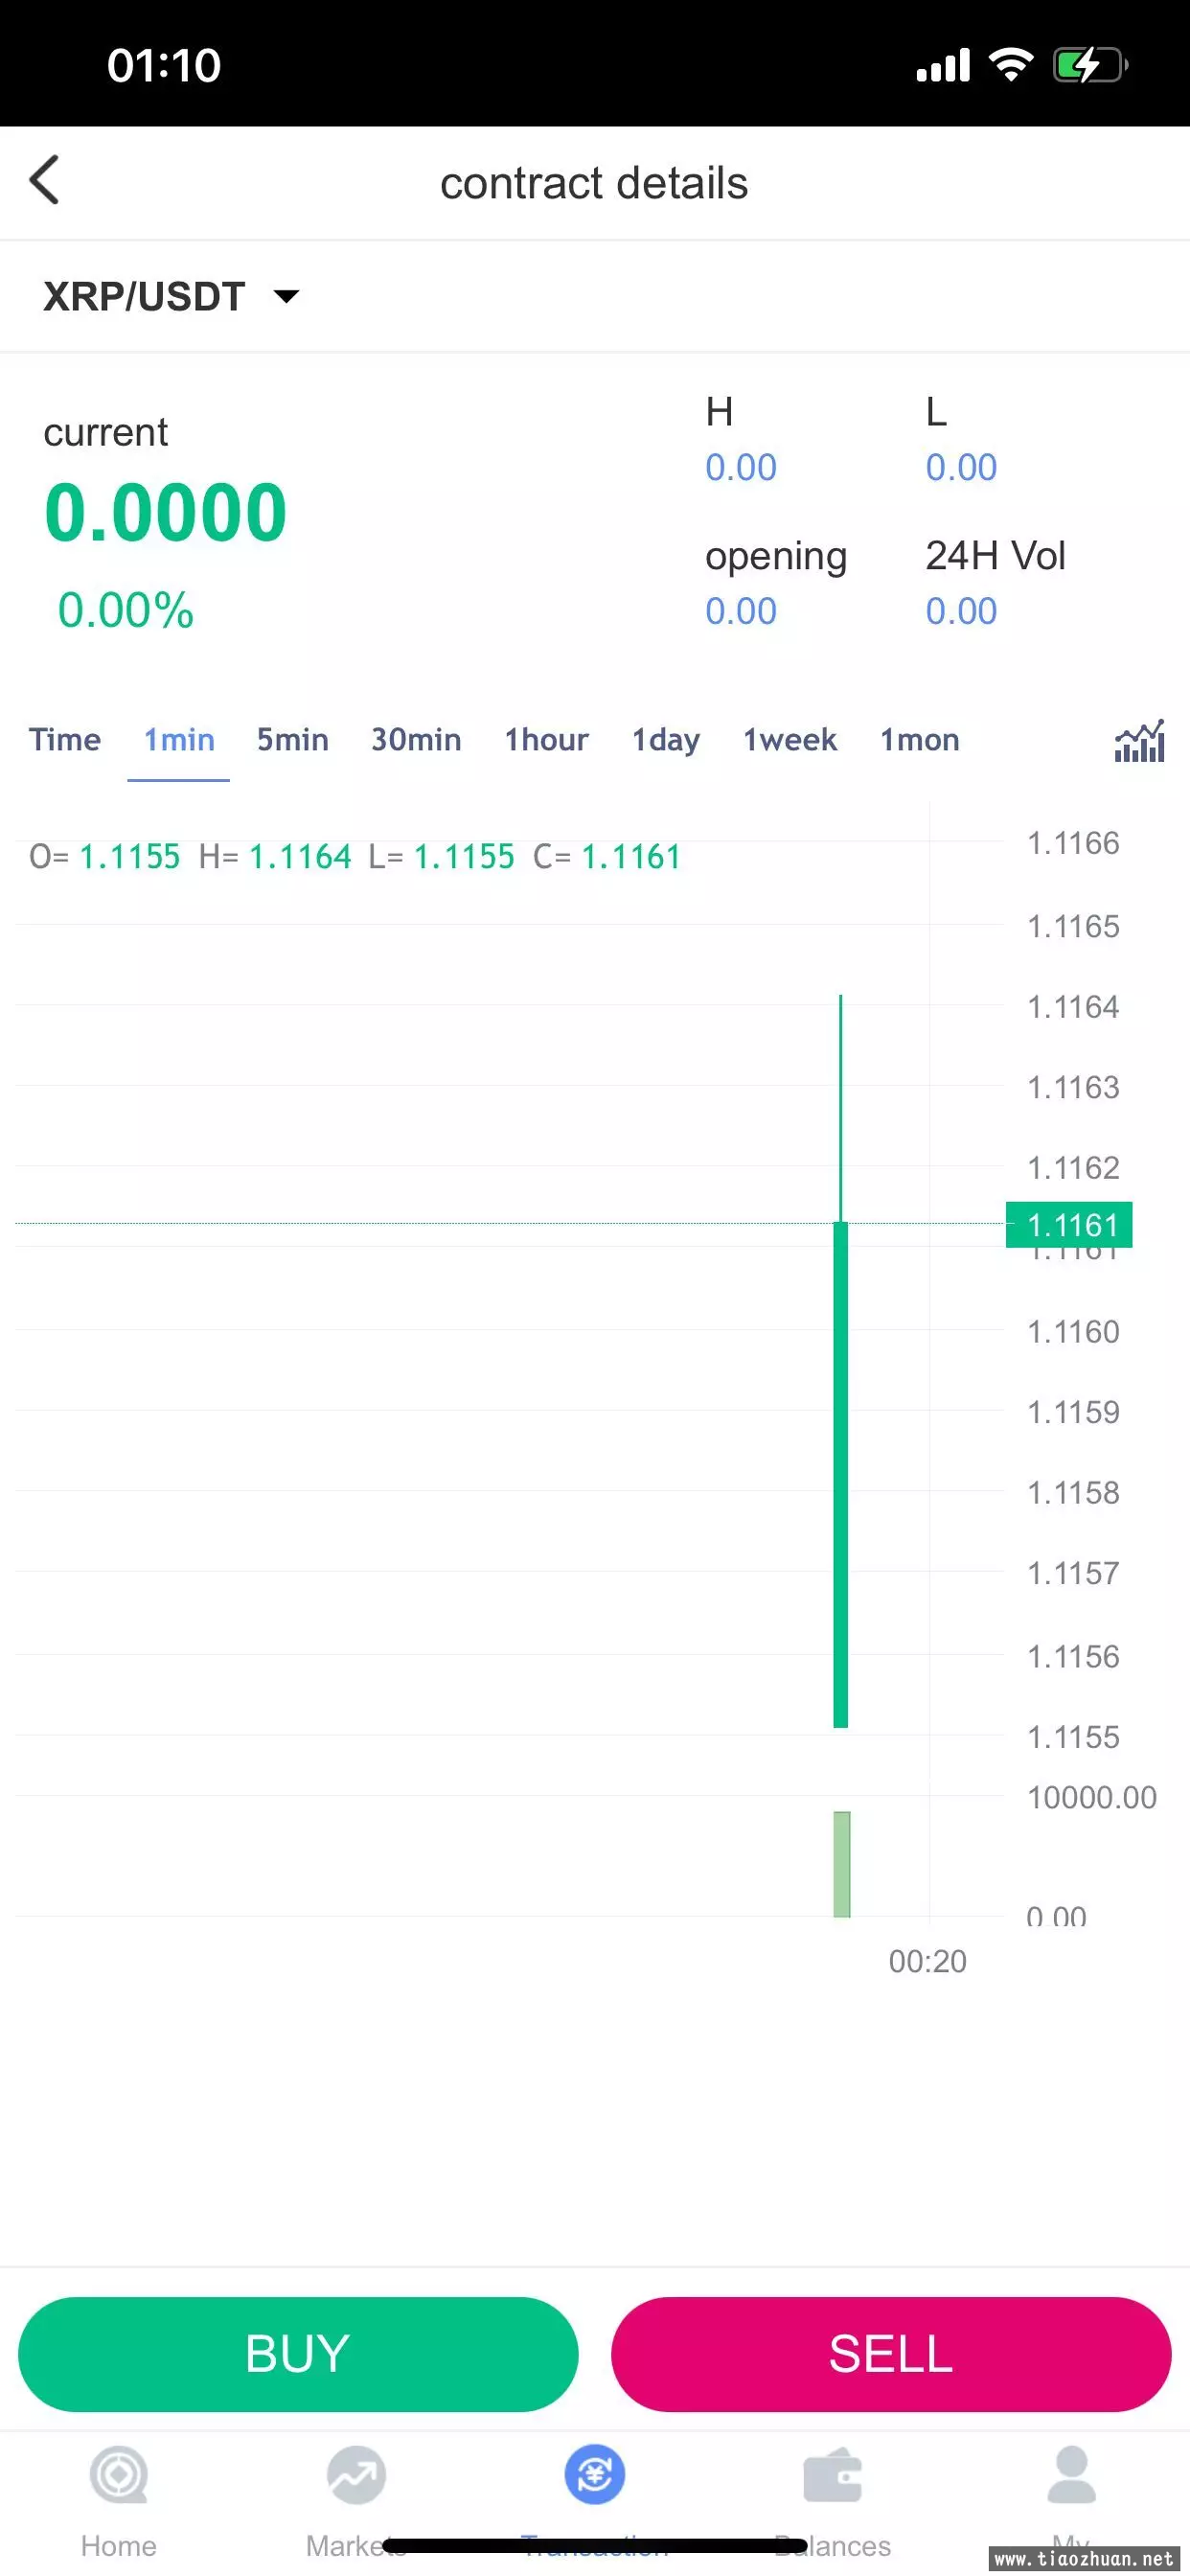Open the Home tab icon
The image size is (1190, 2576).
tap(119, 2476)
